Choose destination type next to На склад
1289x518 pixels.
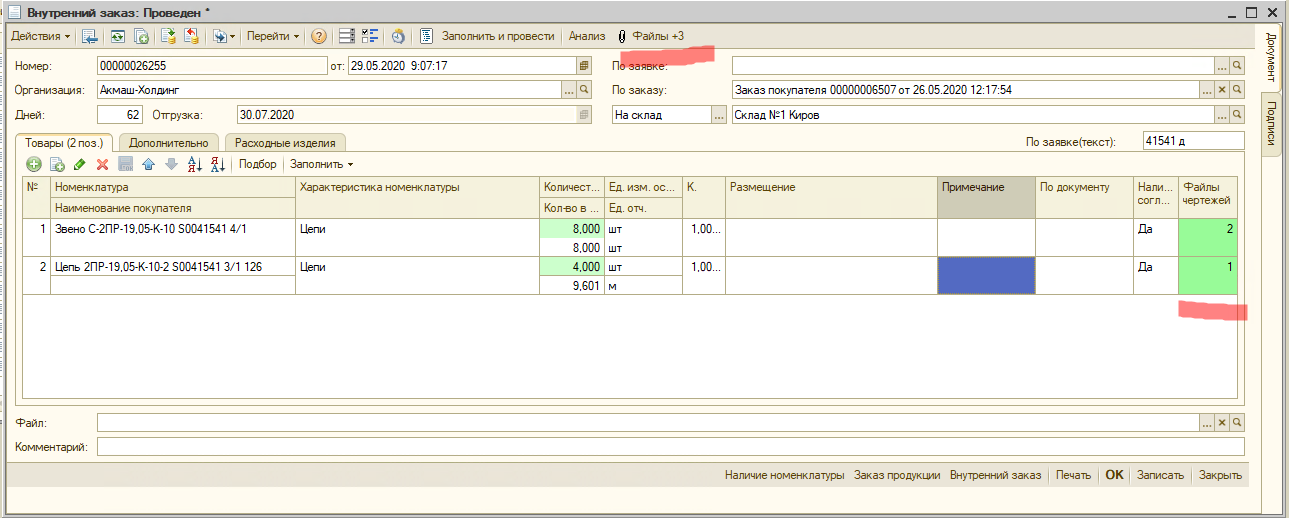[719, 115]
